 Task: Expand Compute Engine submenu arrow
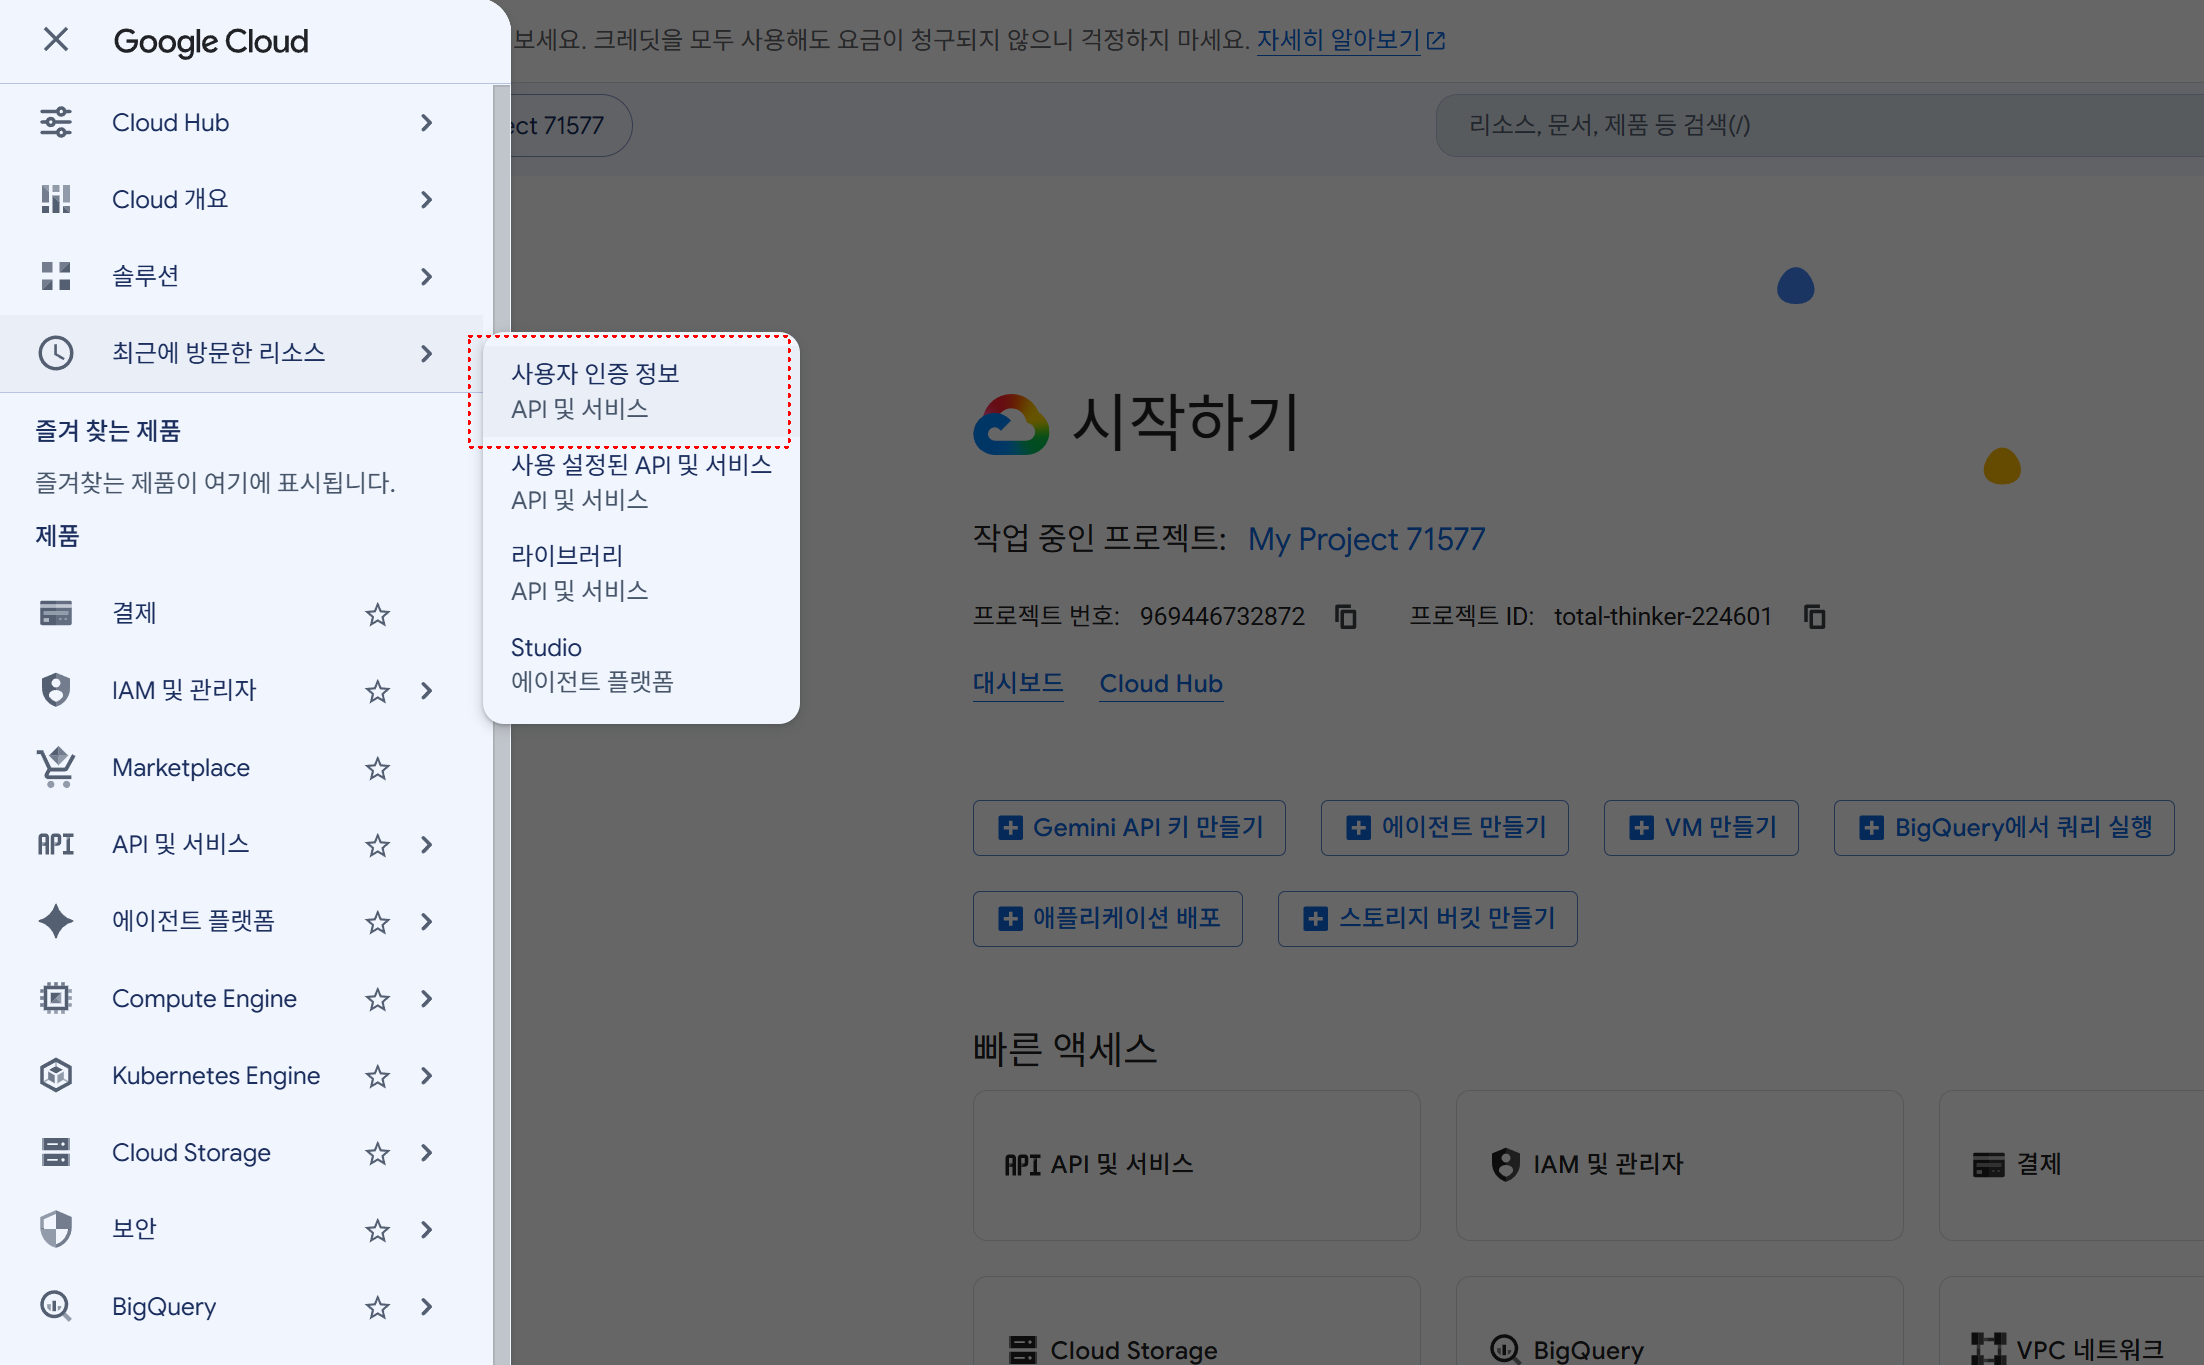point(427,999)
